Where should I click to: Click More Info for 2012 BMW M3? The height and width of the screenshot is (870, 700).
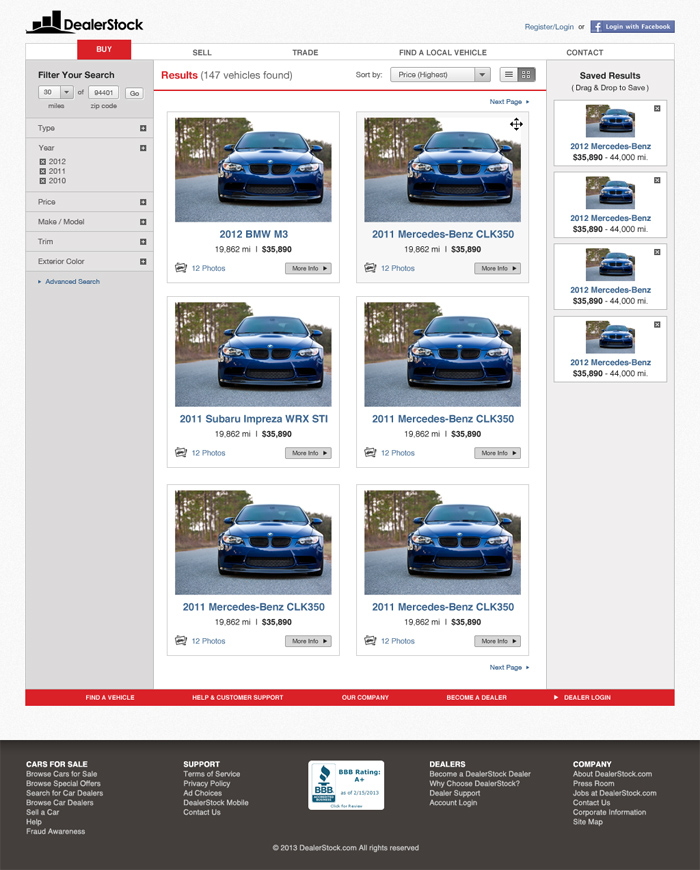pyautogui.click(x=308, y=269)
